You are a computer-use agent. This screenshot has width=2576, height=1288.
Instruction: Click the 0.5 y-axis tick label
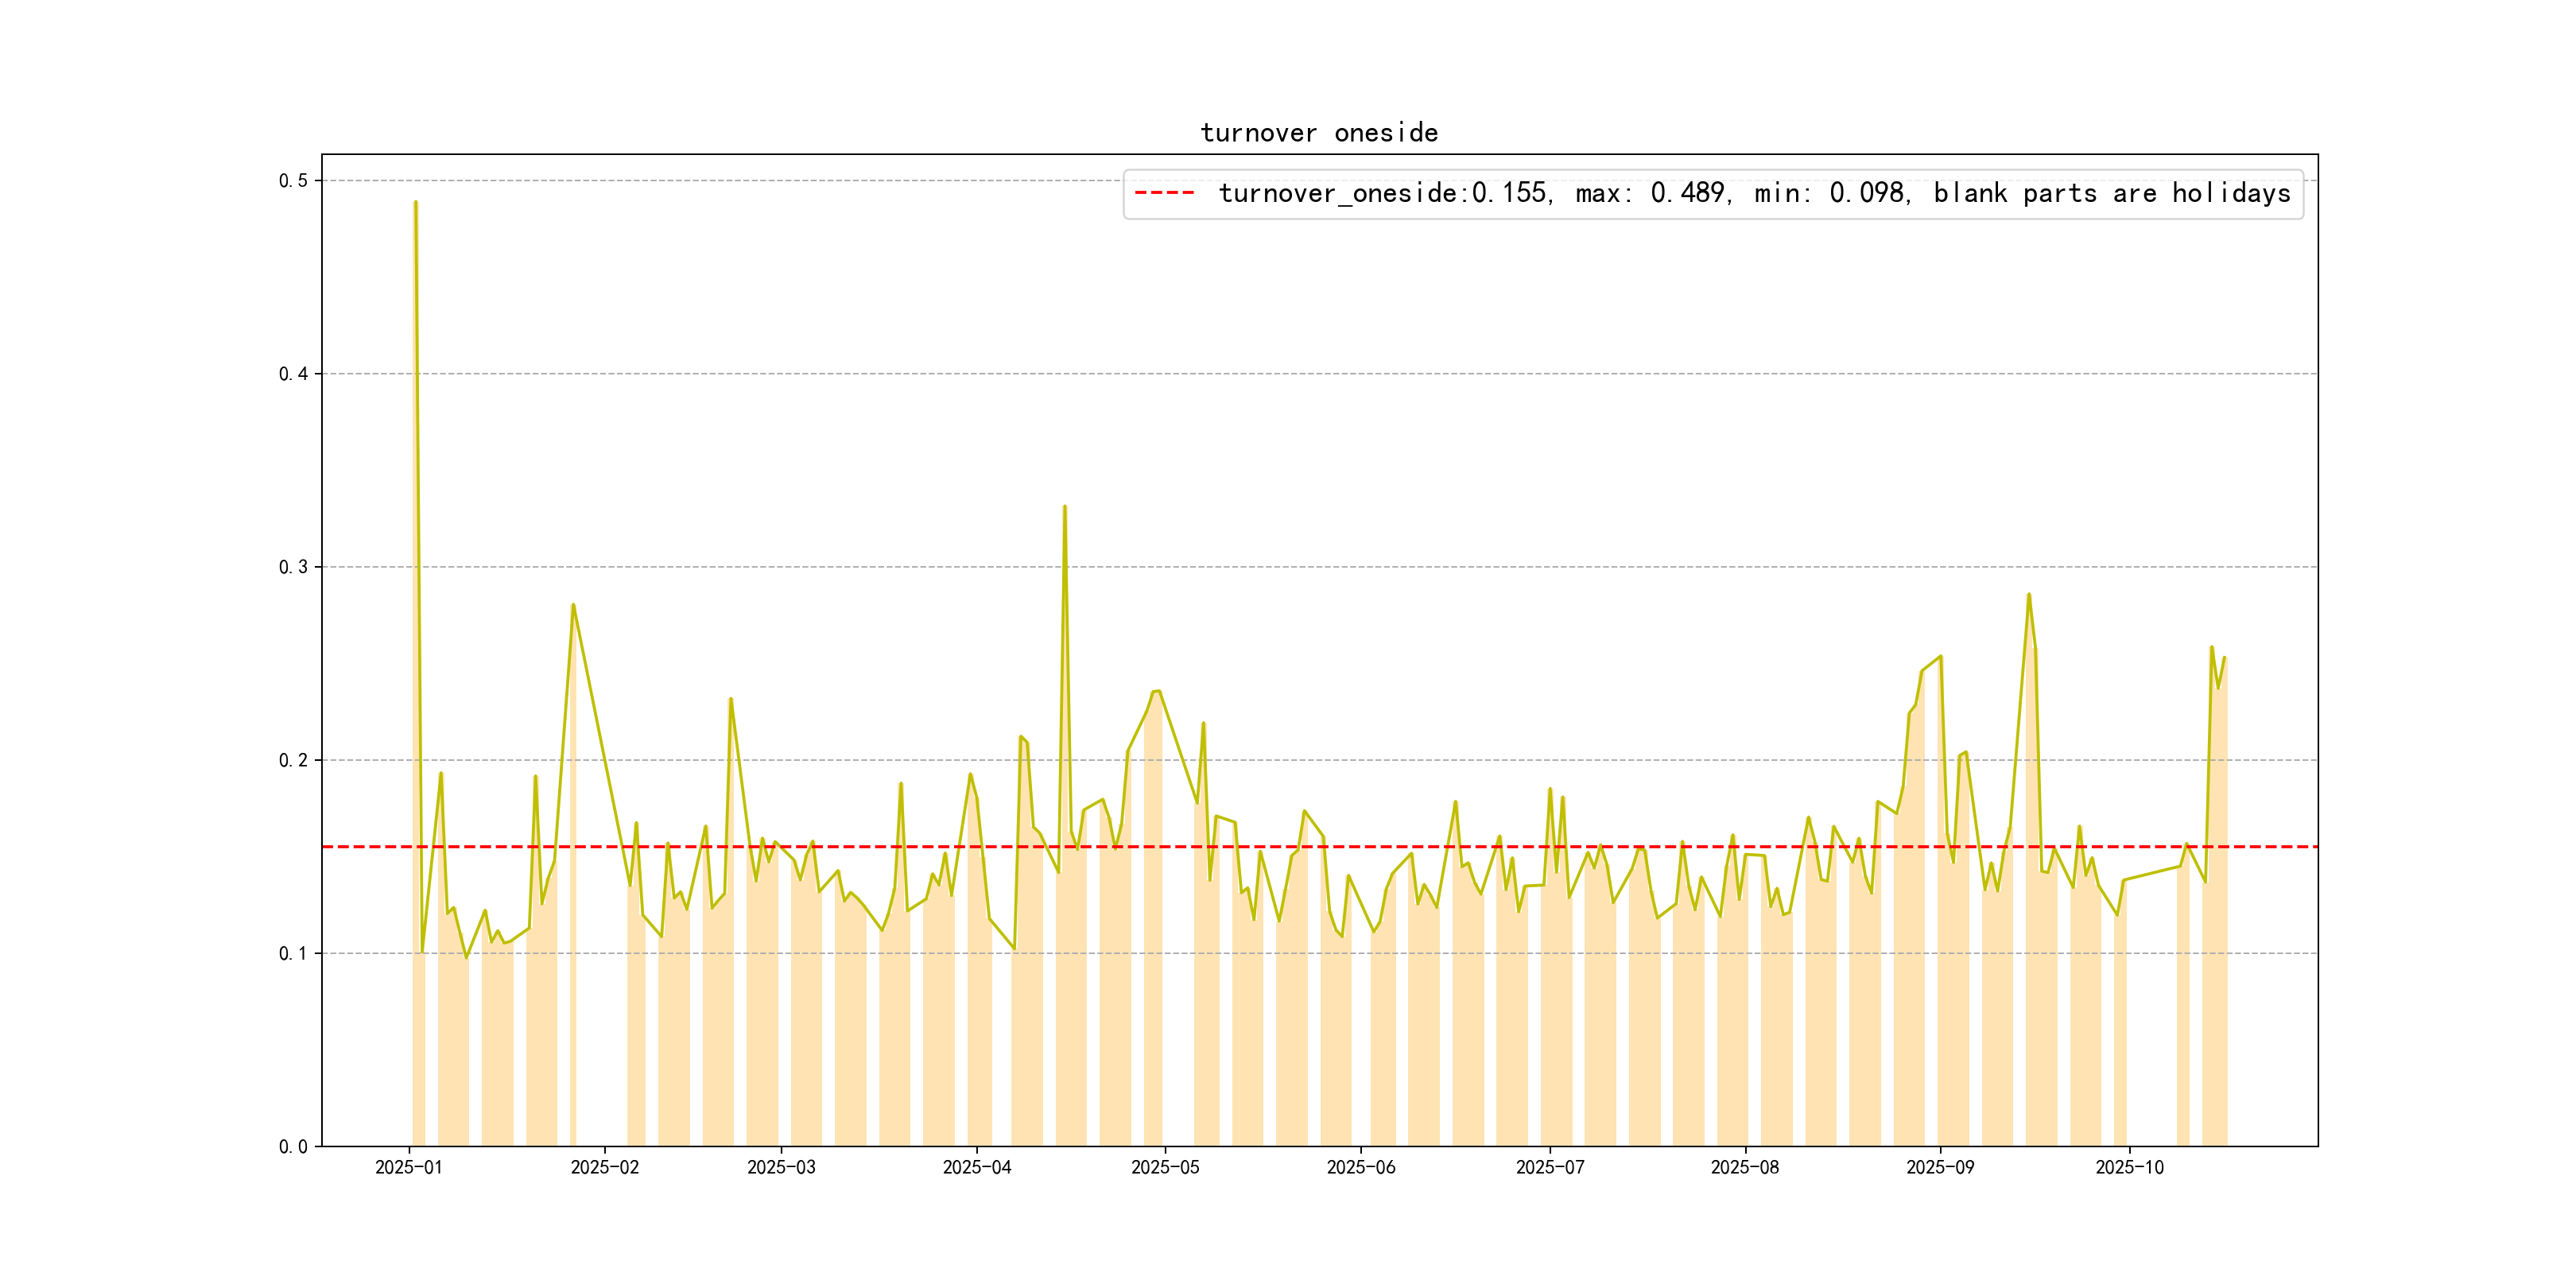(x=293, y=181)
